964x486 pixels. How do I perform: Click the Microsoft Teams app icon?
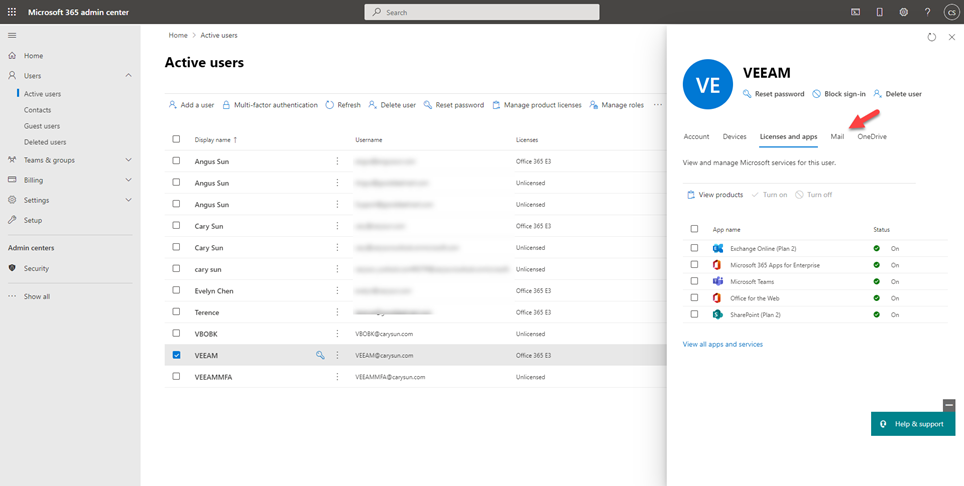click(717, 281)
